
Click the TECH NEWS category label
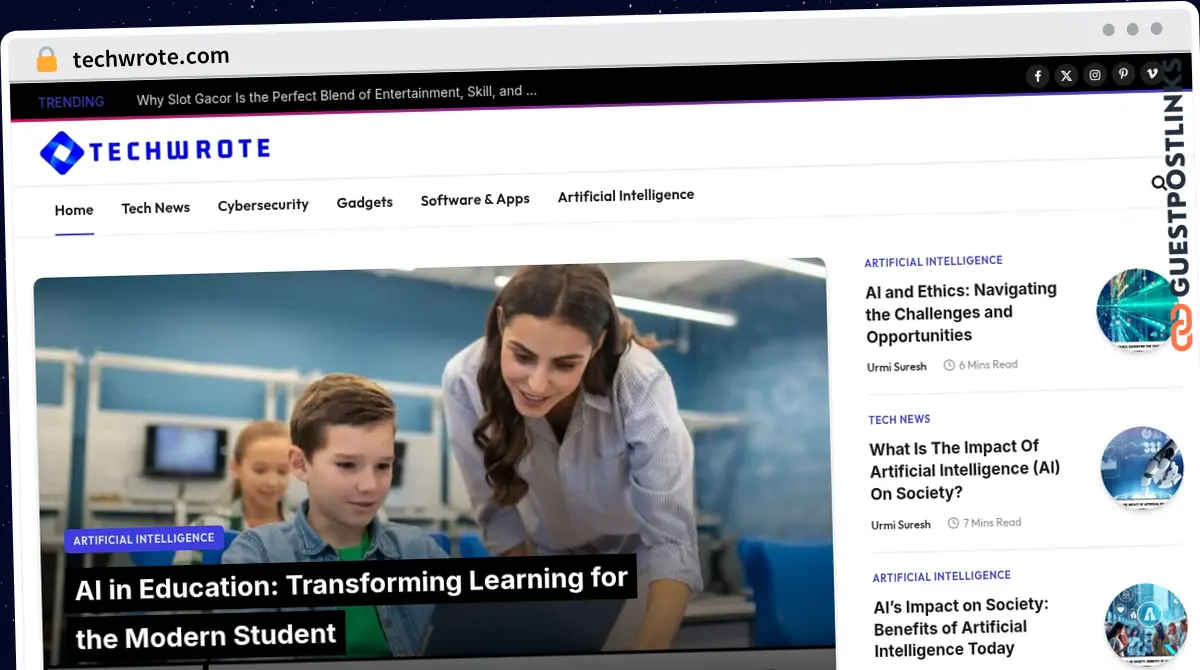click(899, 420)
